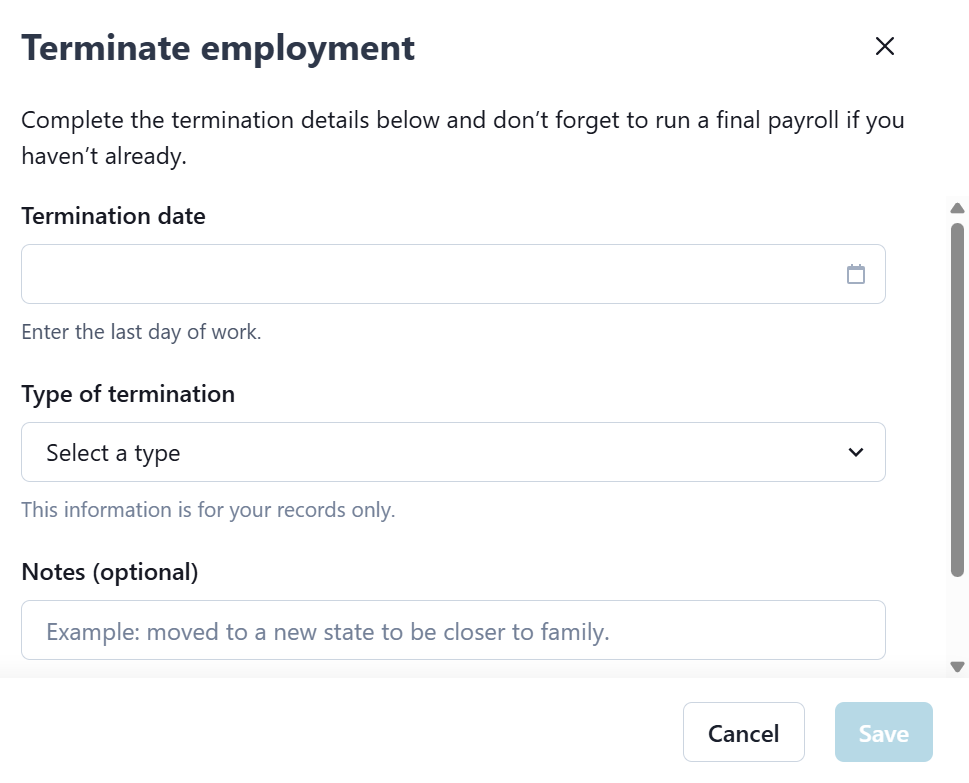Click the scrollbar up arrow

957,209
